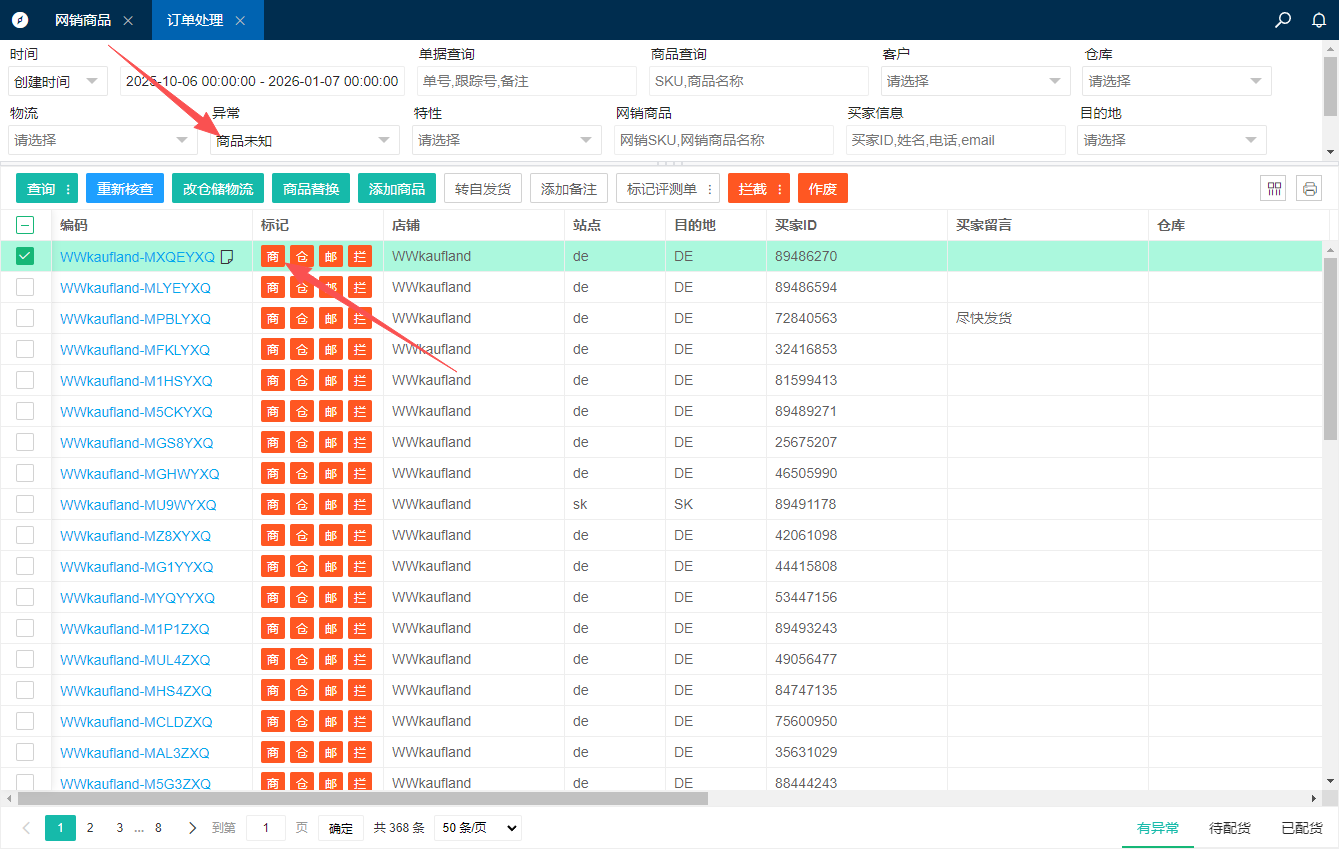The image size is (1339, 849).
Task: Go to next page arrow in pagination
Action: pyautogui.click(x=192, y=828)
